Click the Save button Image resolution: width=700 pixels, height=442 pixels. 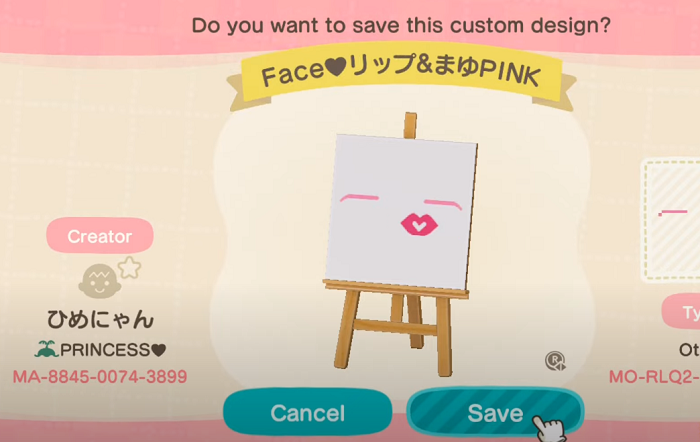495,413
